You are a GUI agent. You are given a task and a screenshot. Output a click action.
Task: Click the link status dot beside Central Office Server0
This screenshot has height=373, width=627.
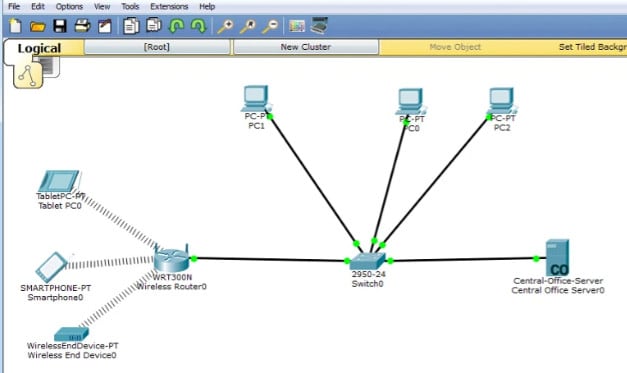click(536, 259)
